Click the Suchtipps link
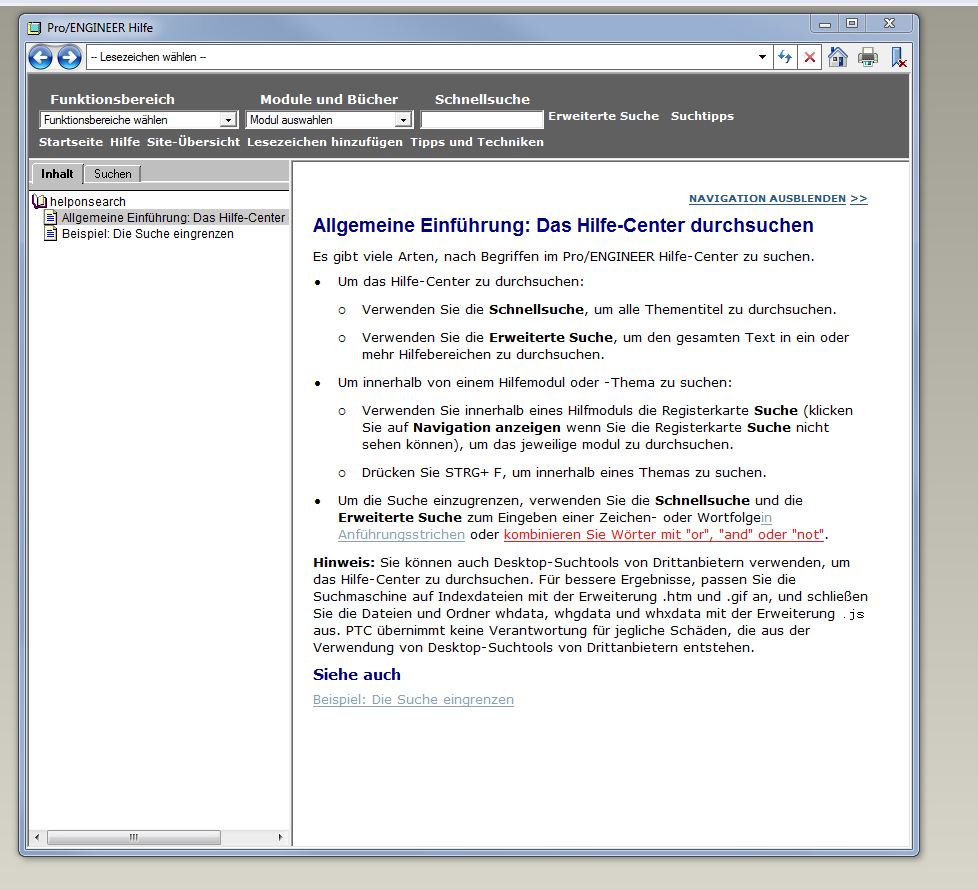The image size is (978, 890). coord(702,116)
